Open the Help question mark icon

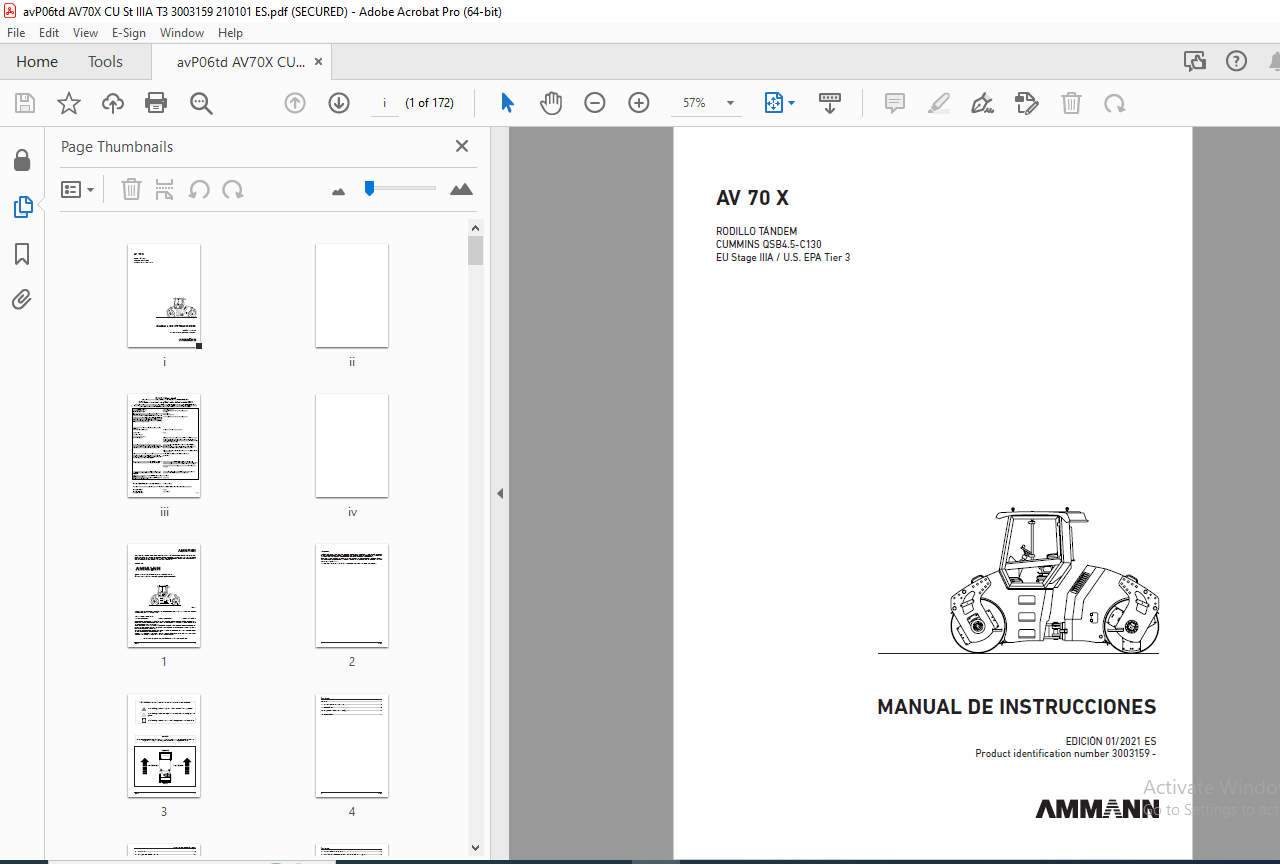pos(1237,61)
